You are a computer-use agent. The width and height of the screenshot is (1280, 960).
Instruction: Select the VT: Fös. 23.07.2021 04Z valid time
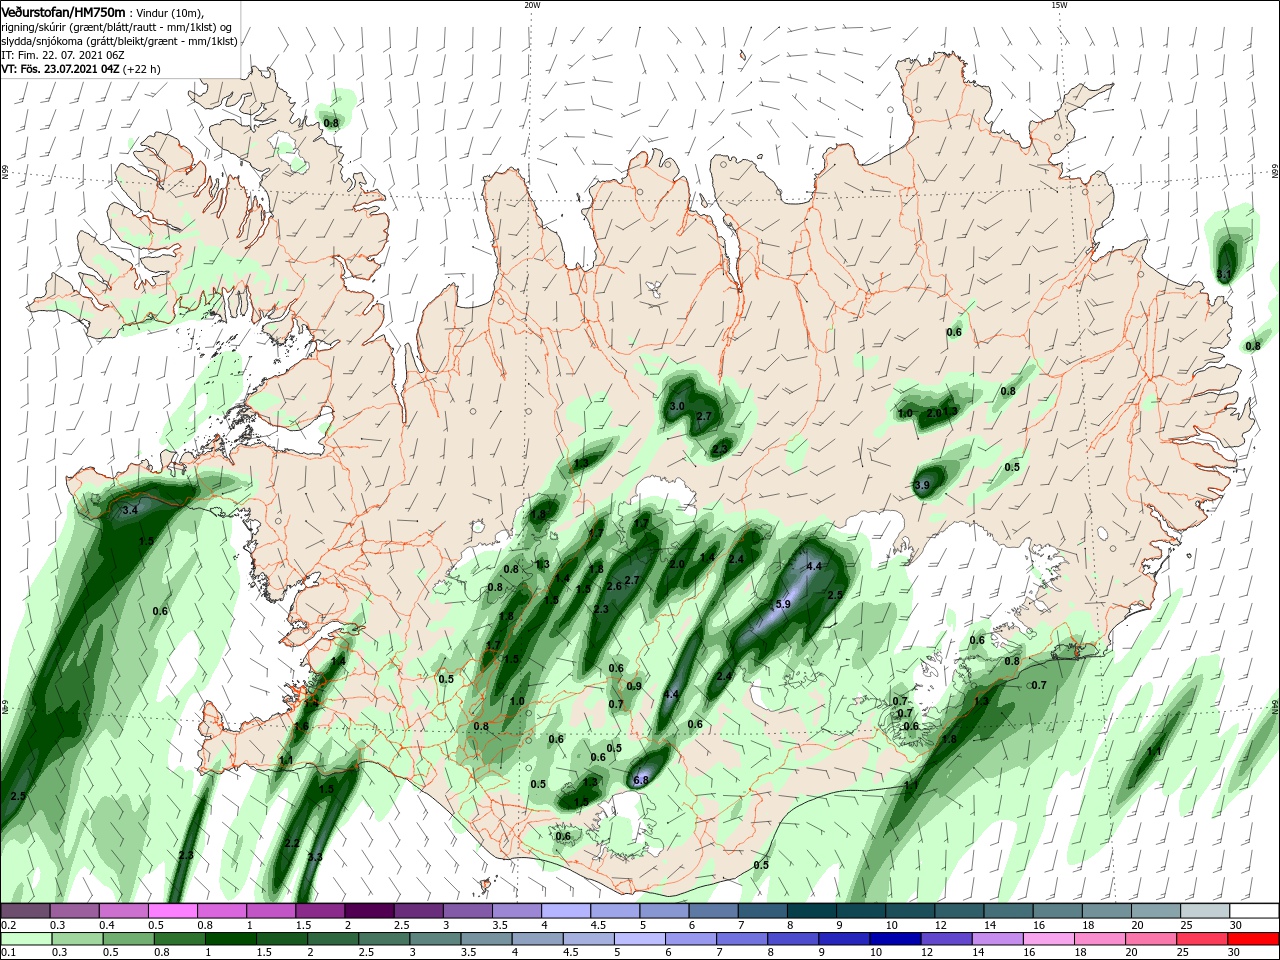tap(60, 69)
